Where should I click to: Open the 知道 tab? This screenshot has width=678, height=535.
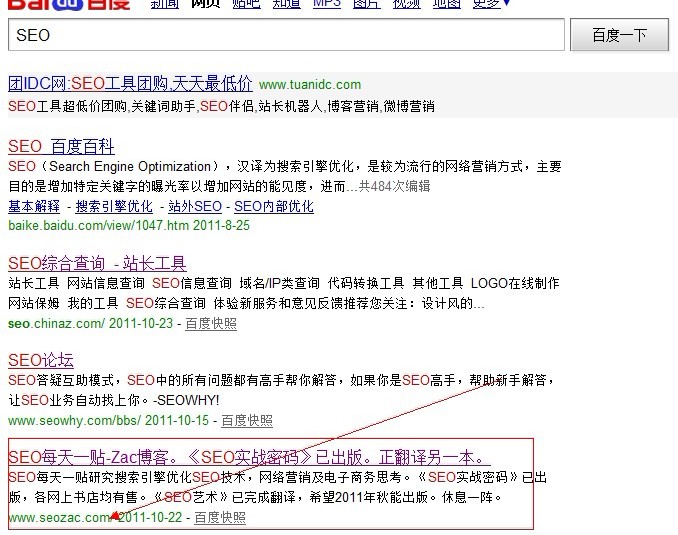[287, 4]
